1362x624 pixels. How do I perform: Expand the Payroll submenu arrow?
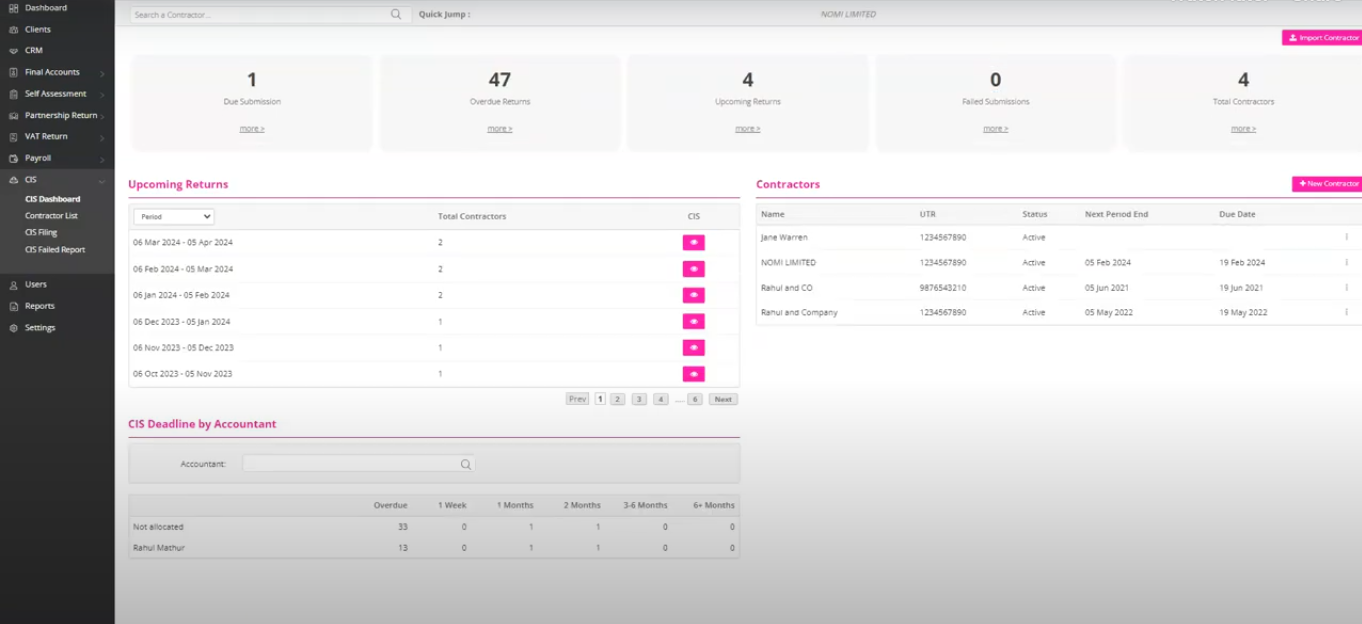click(102, 160)
